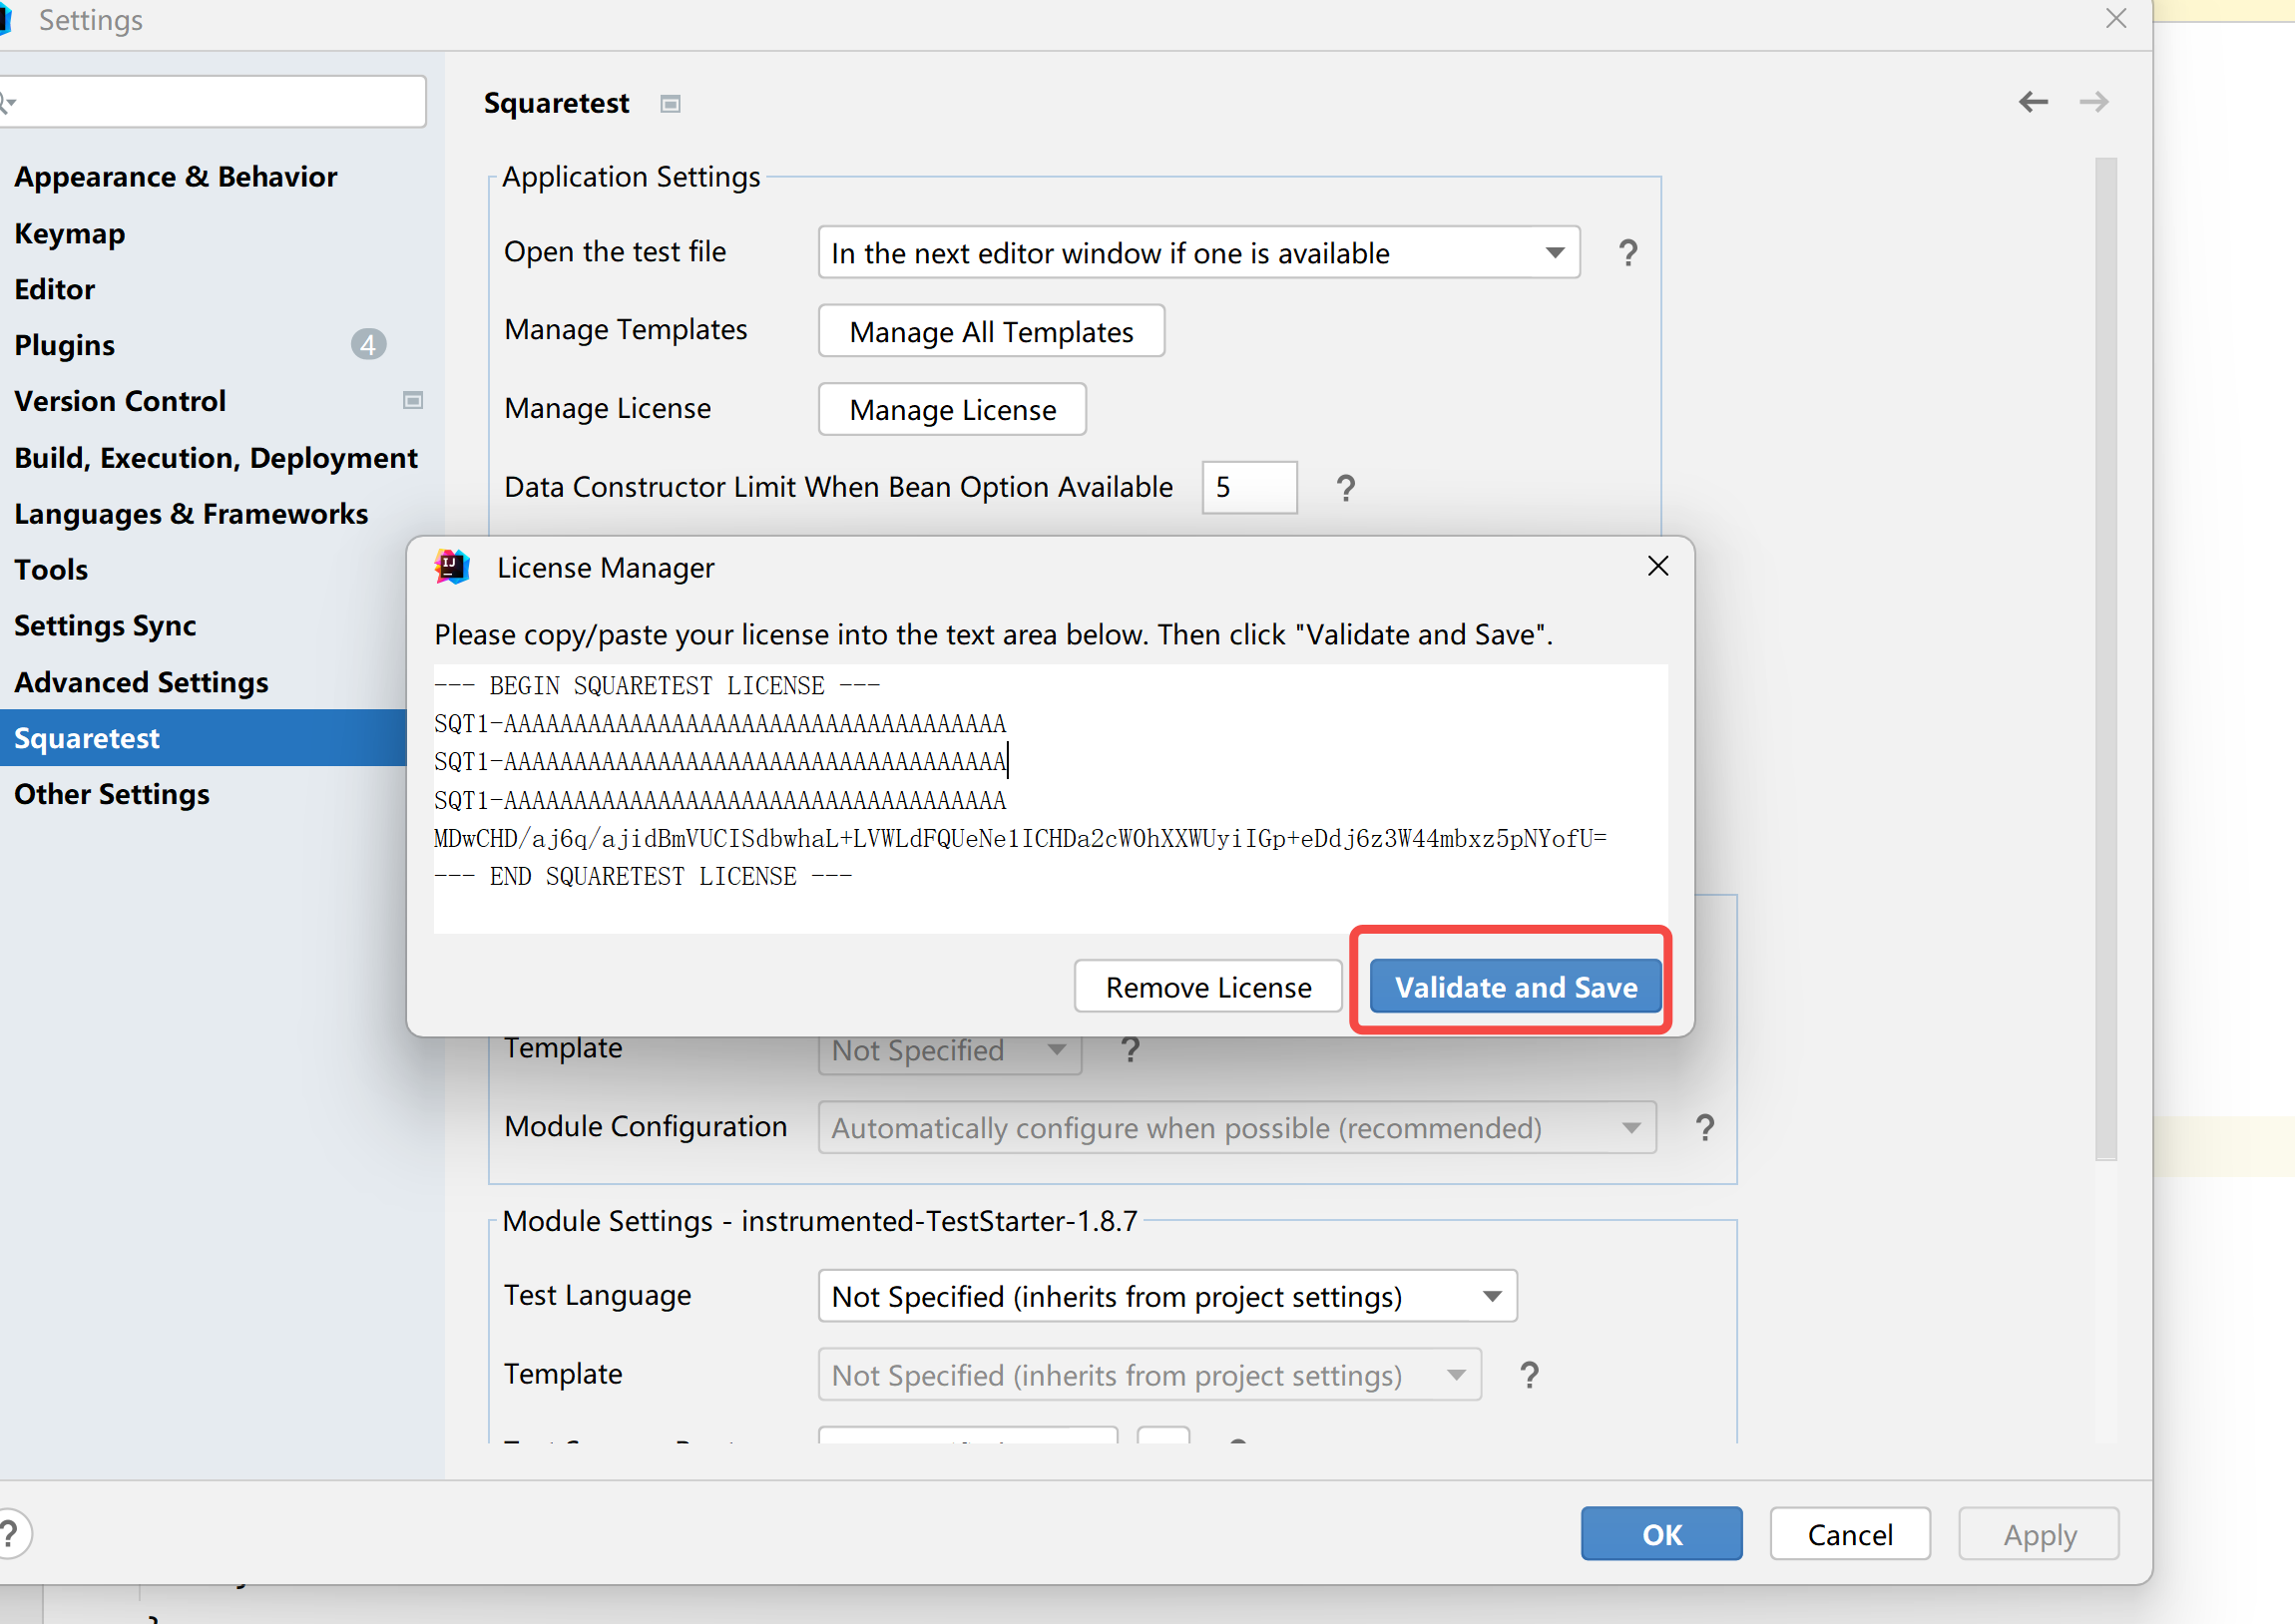2295x1624 pixels.
Task: Select Appearance & Behavior category
Action: (x=175, y=177)
